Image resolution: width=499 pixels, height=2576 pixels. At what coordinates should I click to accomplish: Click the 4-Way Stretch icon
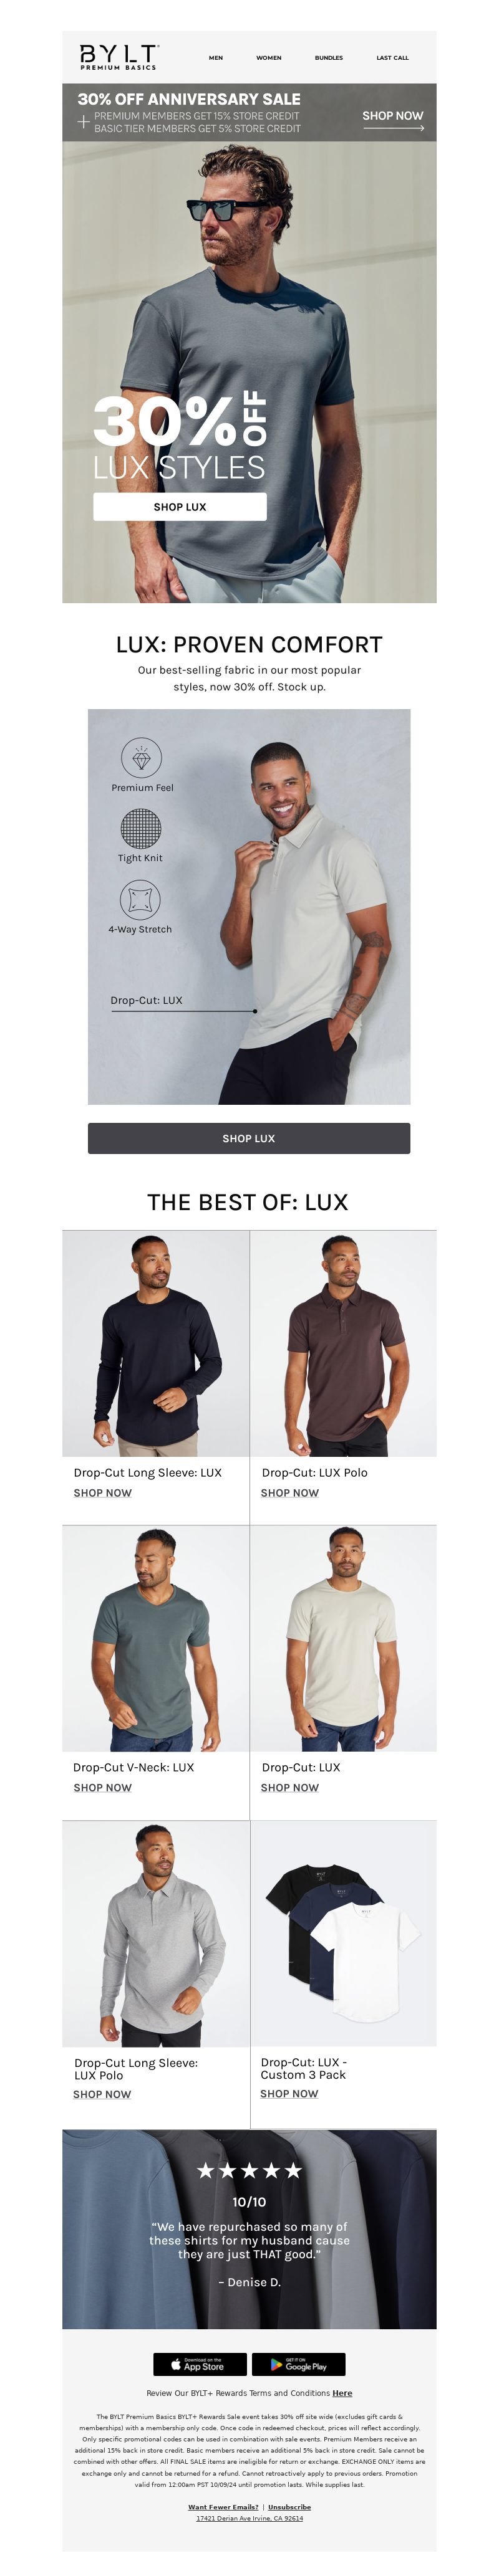tap(140, 899)
